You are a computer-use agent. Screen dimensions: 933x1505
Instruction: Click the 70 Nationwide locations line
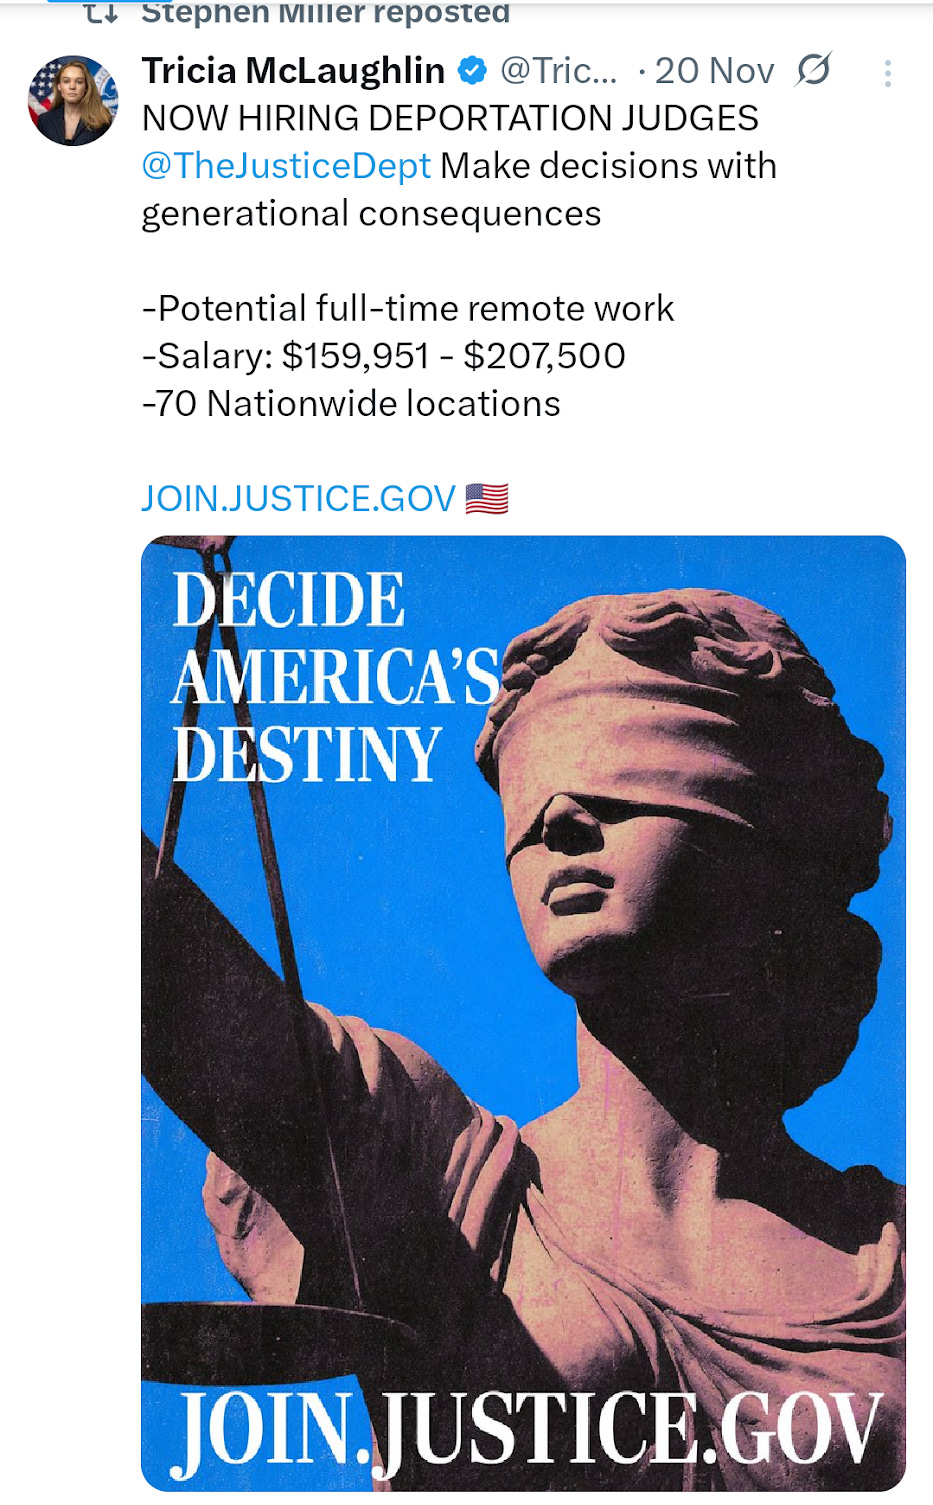tap(351, 404)
